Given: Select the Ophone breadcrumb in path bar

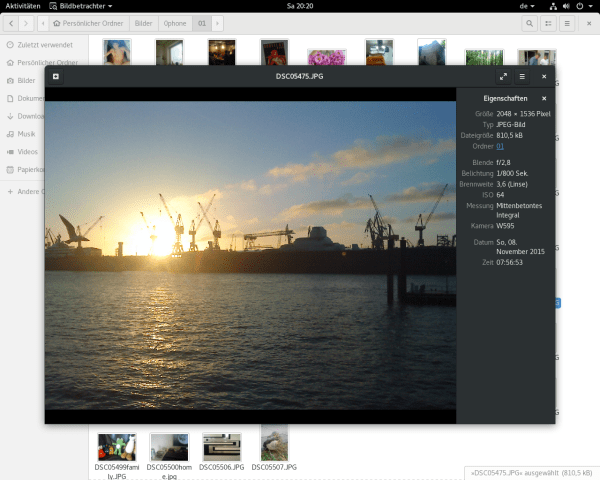Looking at the screenshot, I should click(174, 22).
